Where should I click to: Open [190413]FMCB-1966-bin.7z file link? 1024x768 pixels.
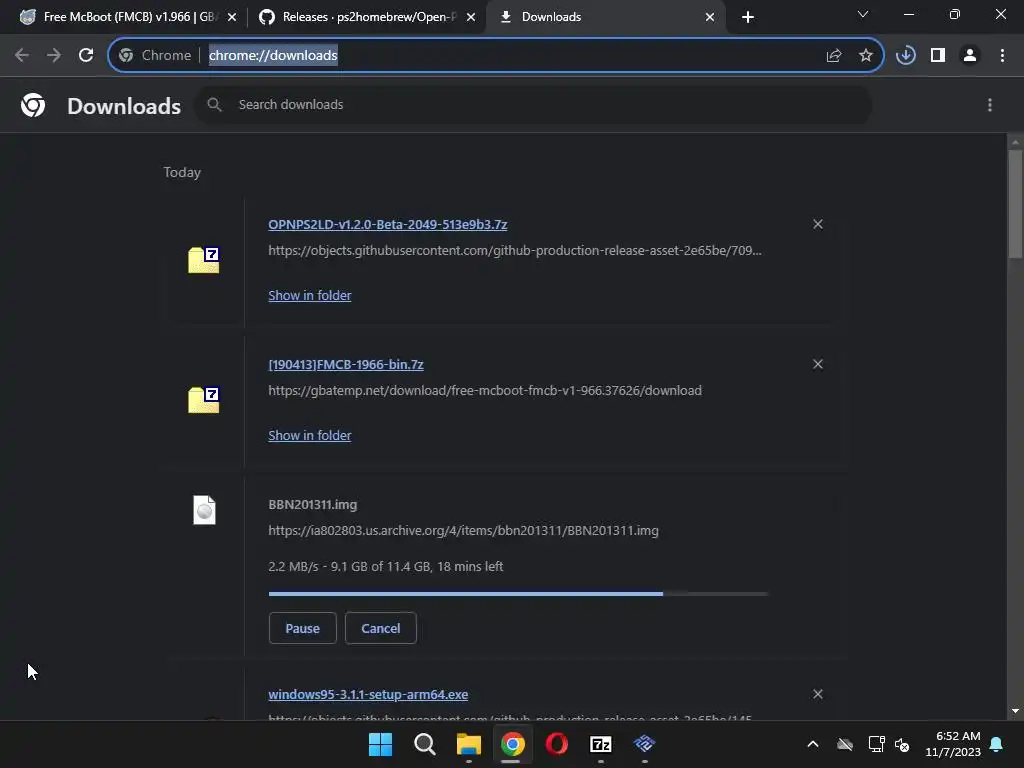[346, 364]
